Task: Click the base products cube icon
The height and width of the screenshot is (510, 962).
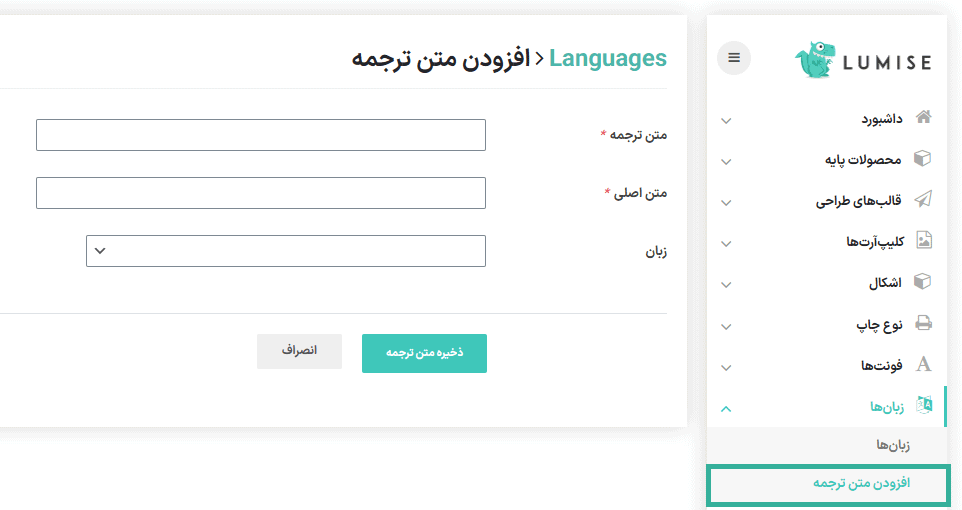Action: pyautogui.click(x=924, y=159)
